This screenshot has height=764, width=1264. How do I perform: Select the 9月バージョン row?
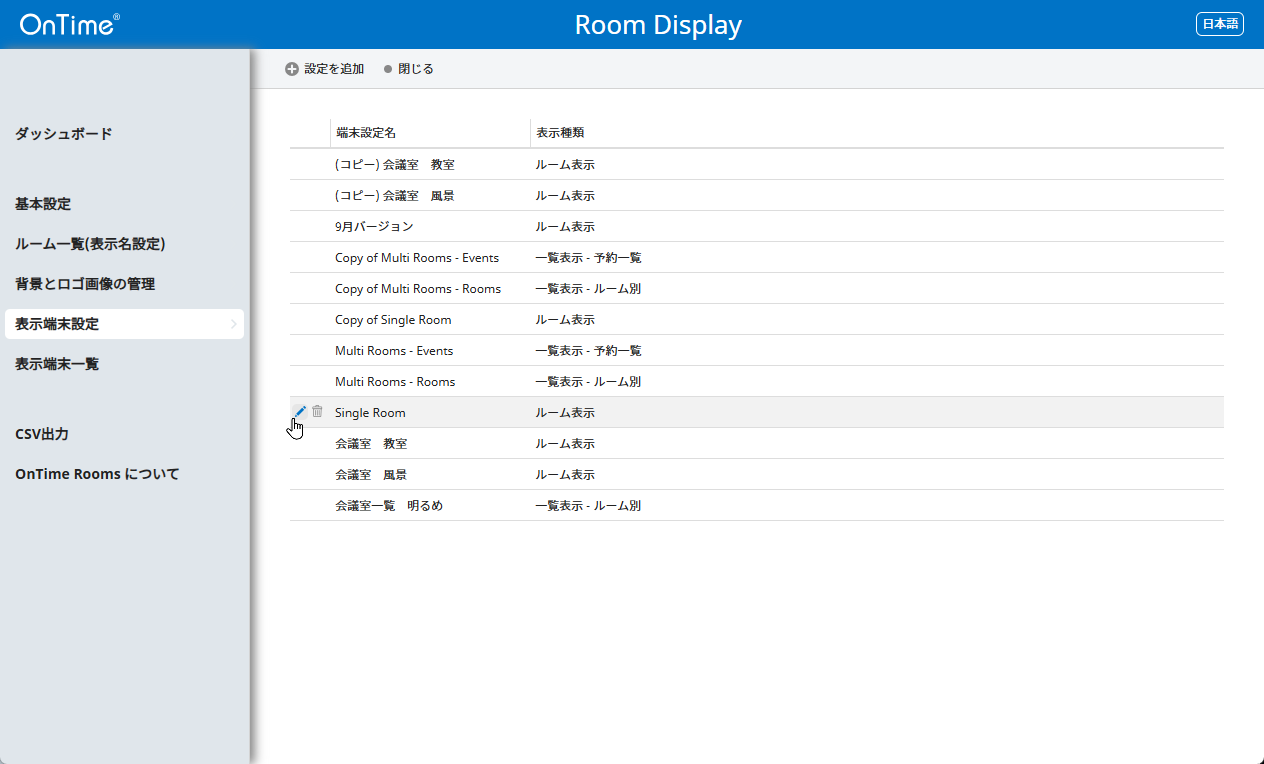click(x=374, y=227)
